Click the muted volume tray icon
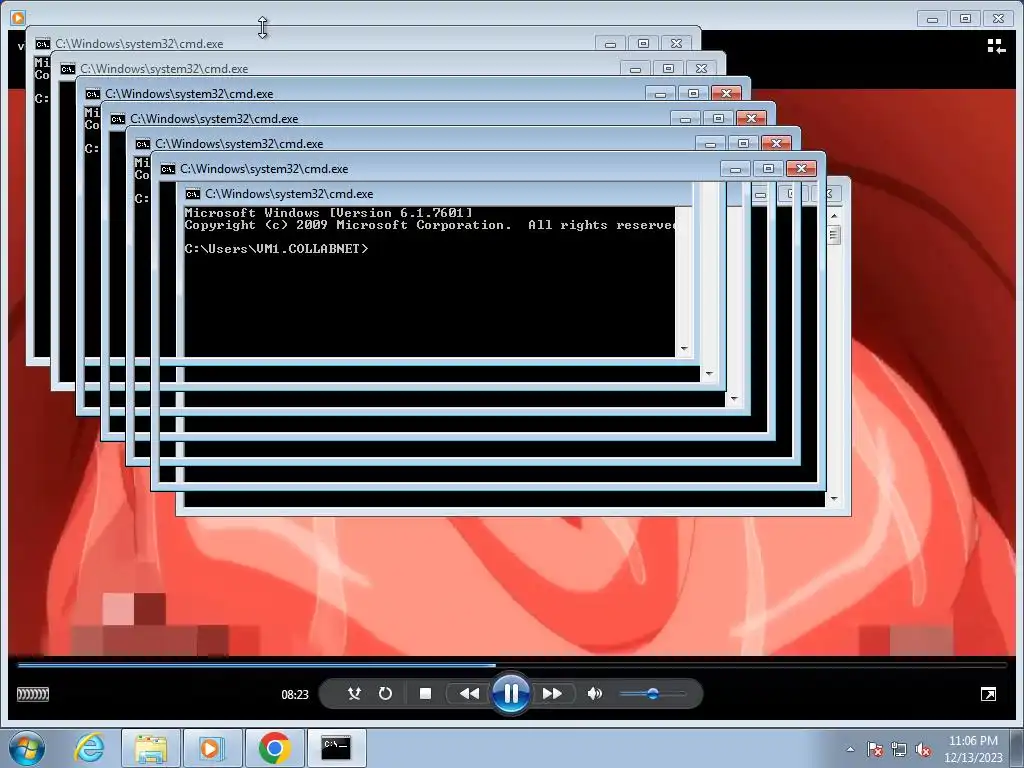The height and width of the screenshot is (768, 1024). pos(923,749)
